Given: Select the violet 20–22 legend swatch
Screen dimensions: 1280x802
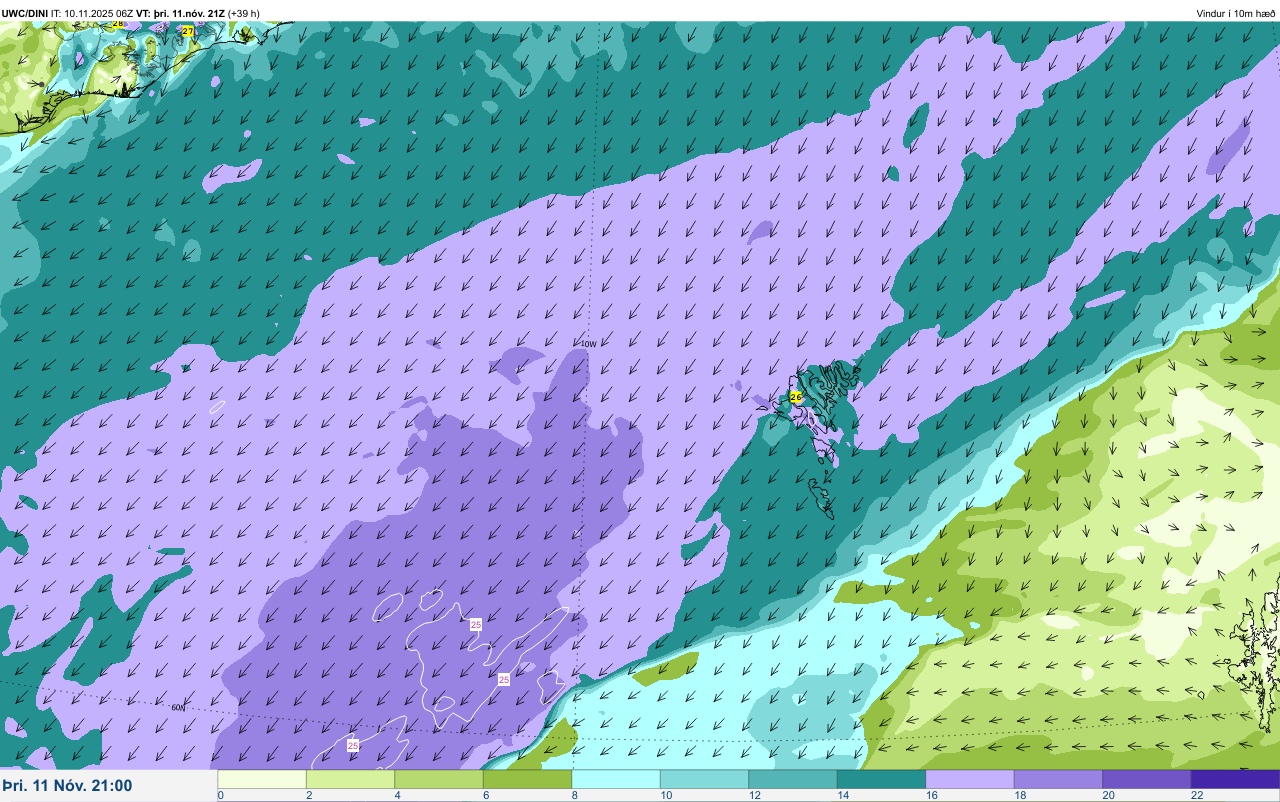Looking at the screenshot, I should (1147, 779).
